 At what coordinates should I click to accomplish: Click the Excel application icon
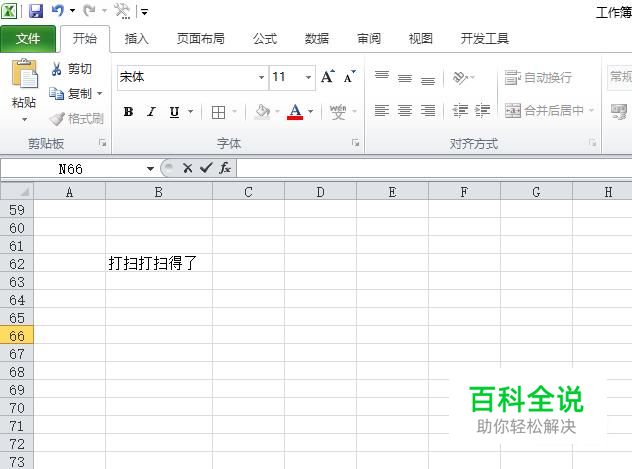click(9, 11)
